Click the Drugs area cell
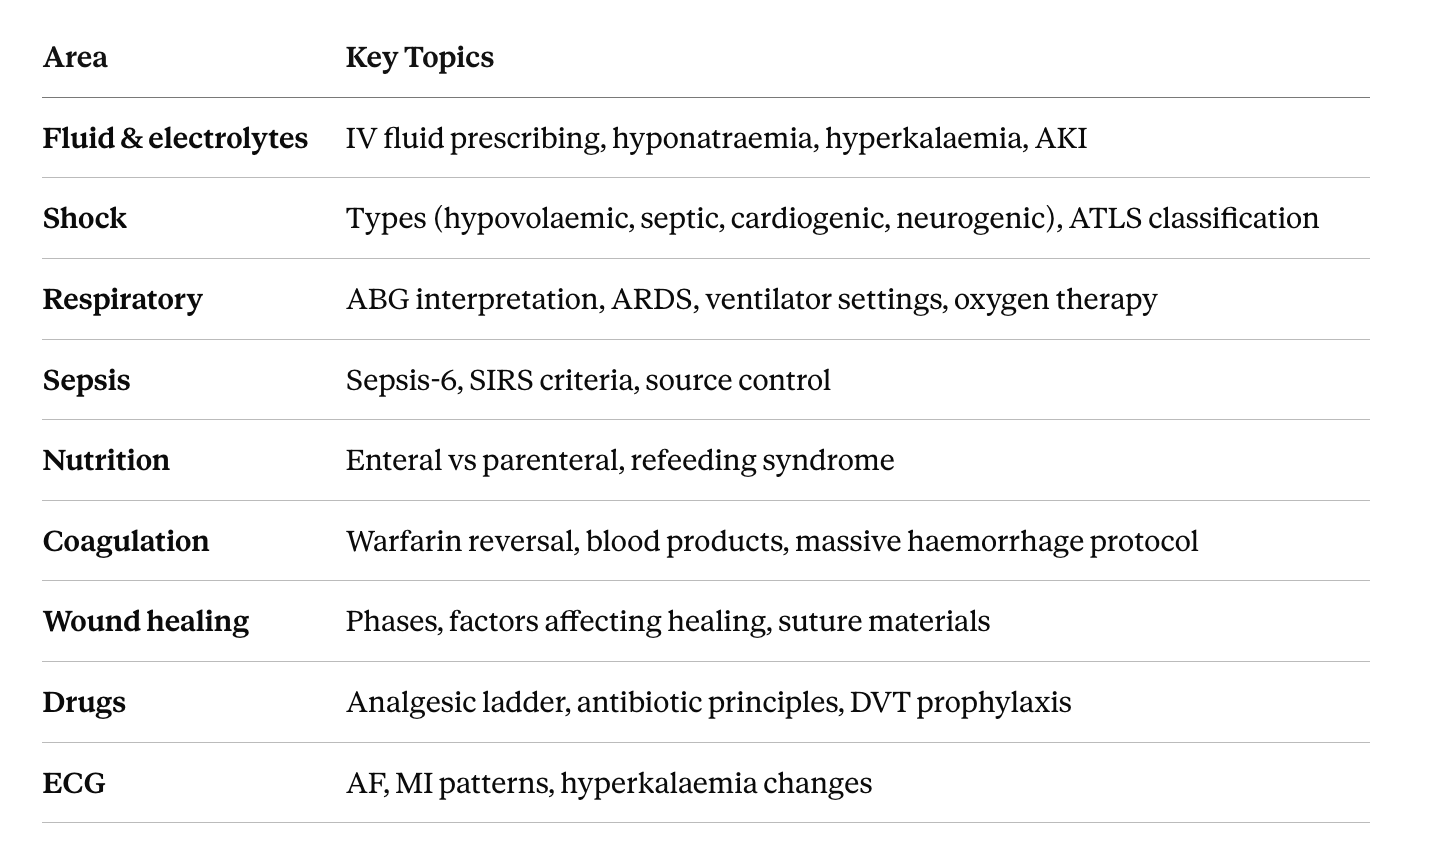 84,702
